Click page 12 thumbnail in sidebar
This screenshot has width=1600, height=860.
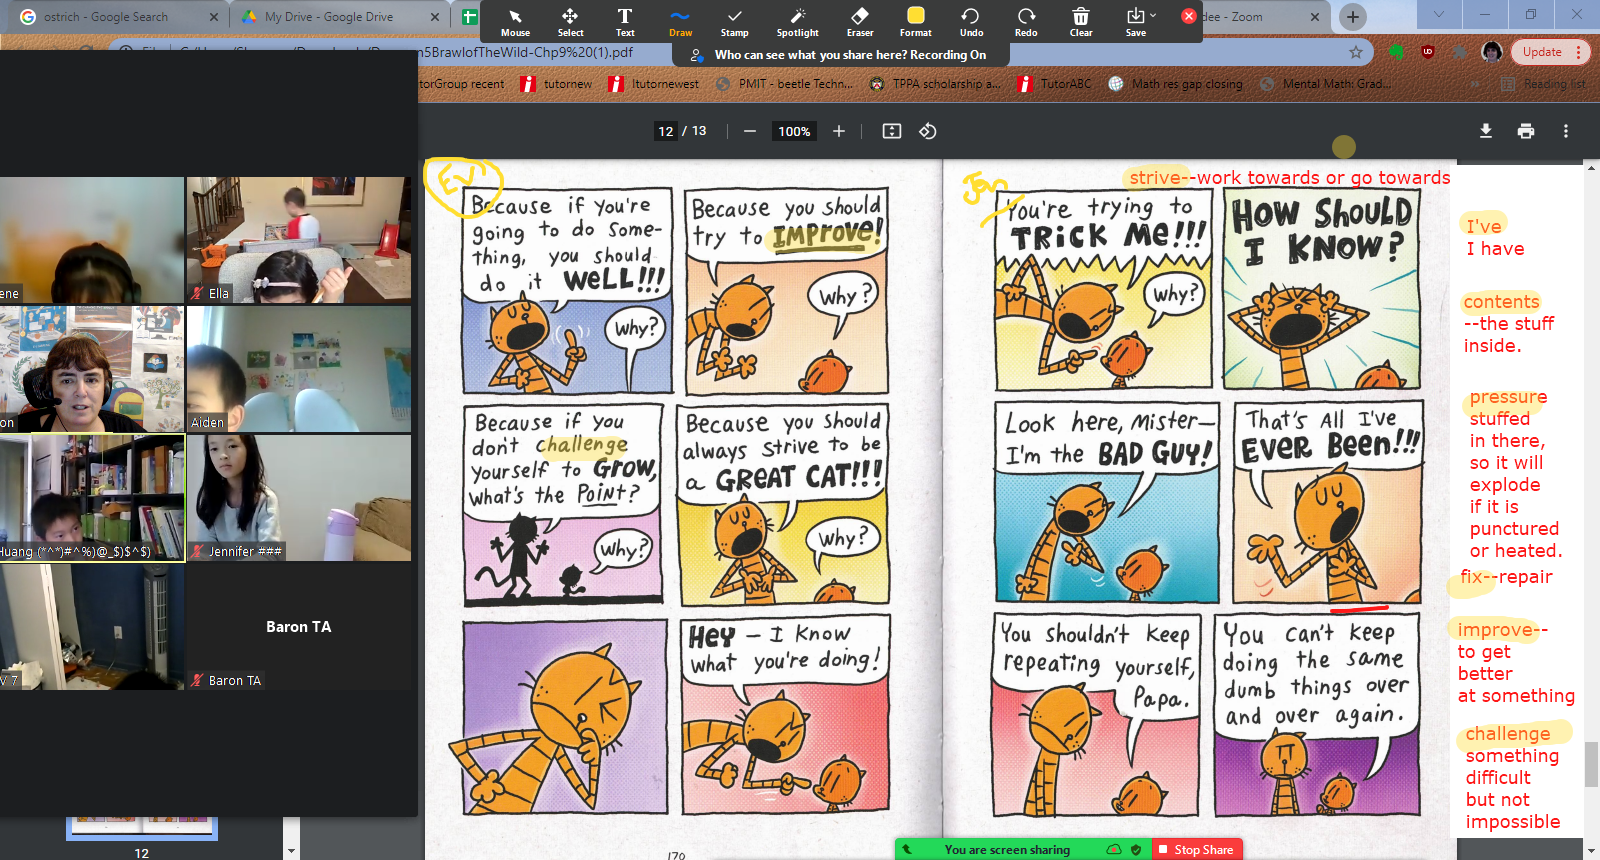point(141,829)
